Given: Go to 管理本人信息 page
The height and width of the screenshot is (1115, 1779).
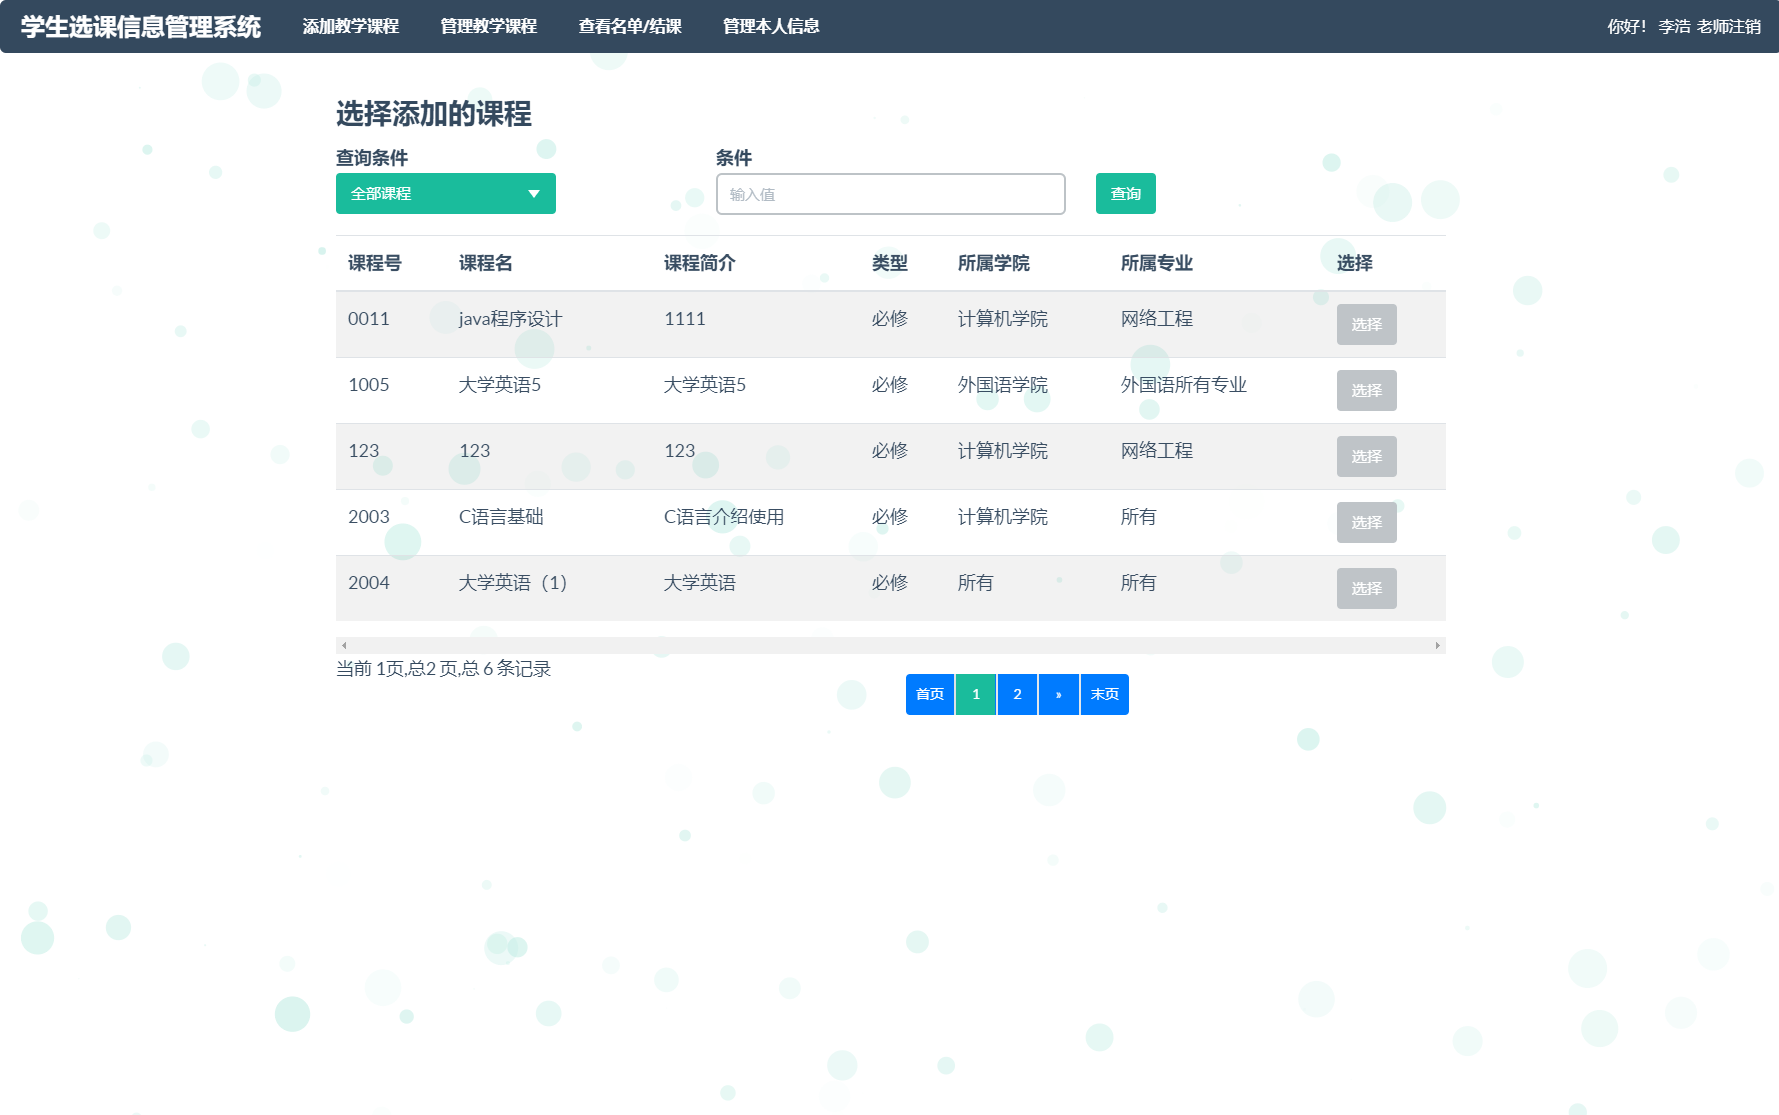Looking at the screenshot, I should coord(771,26).
